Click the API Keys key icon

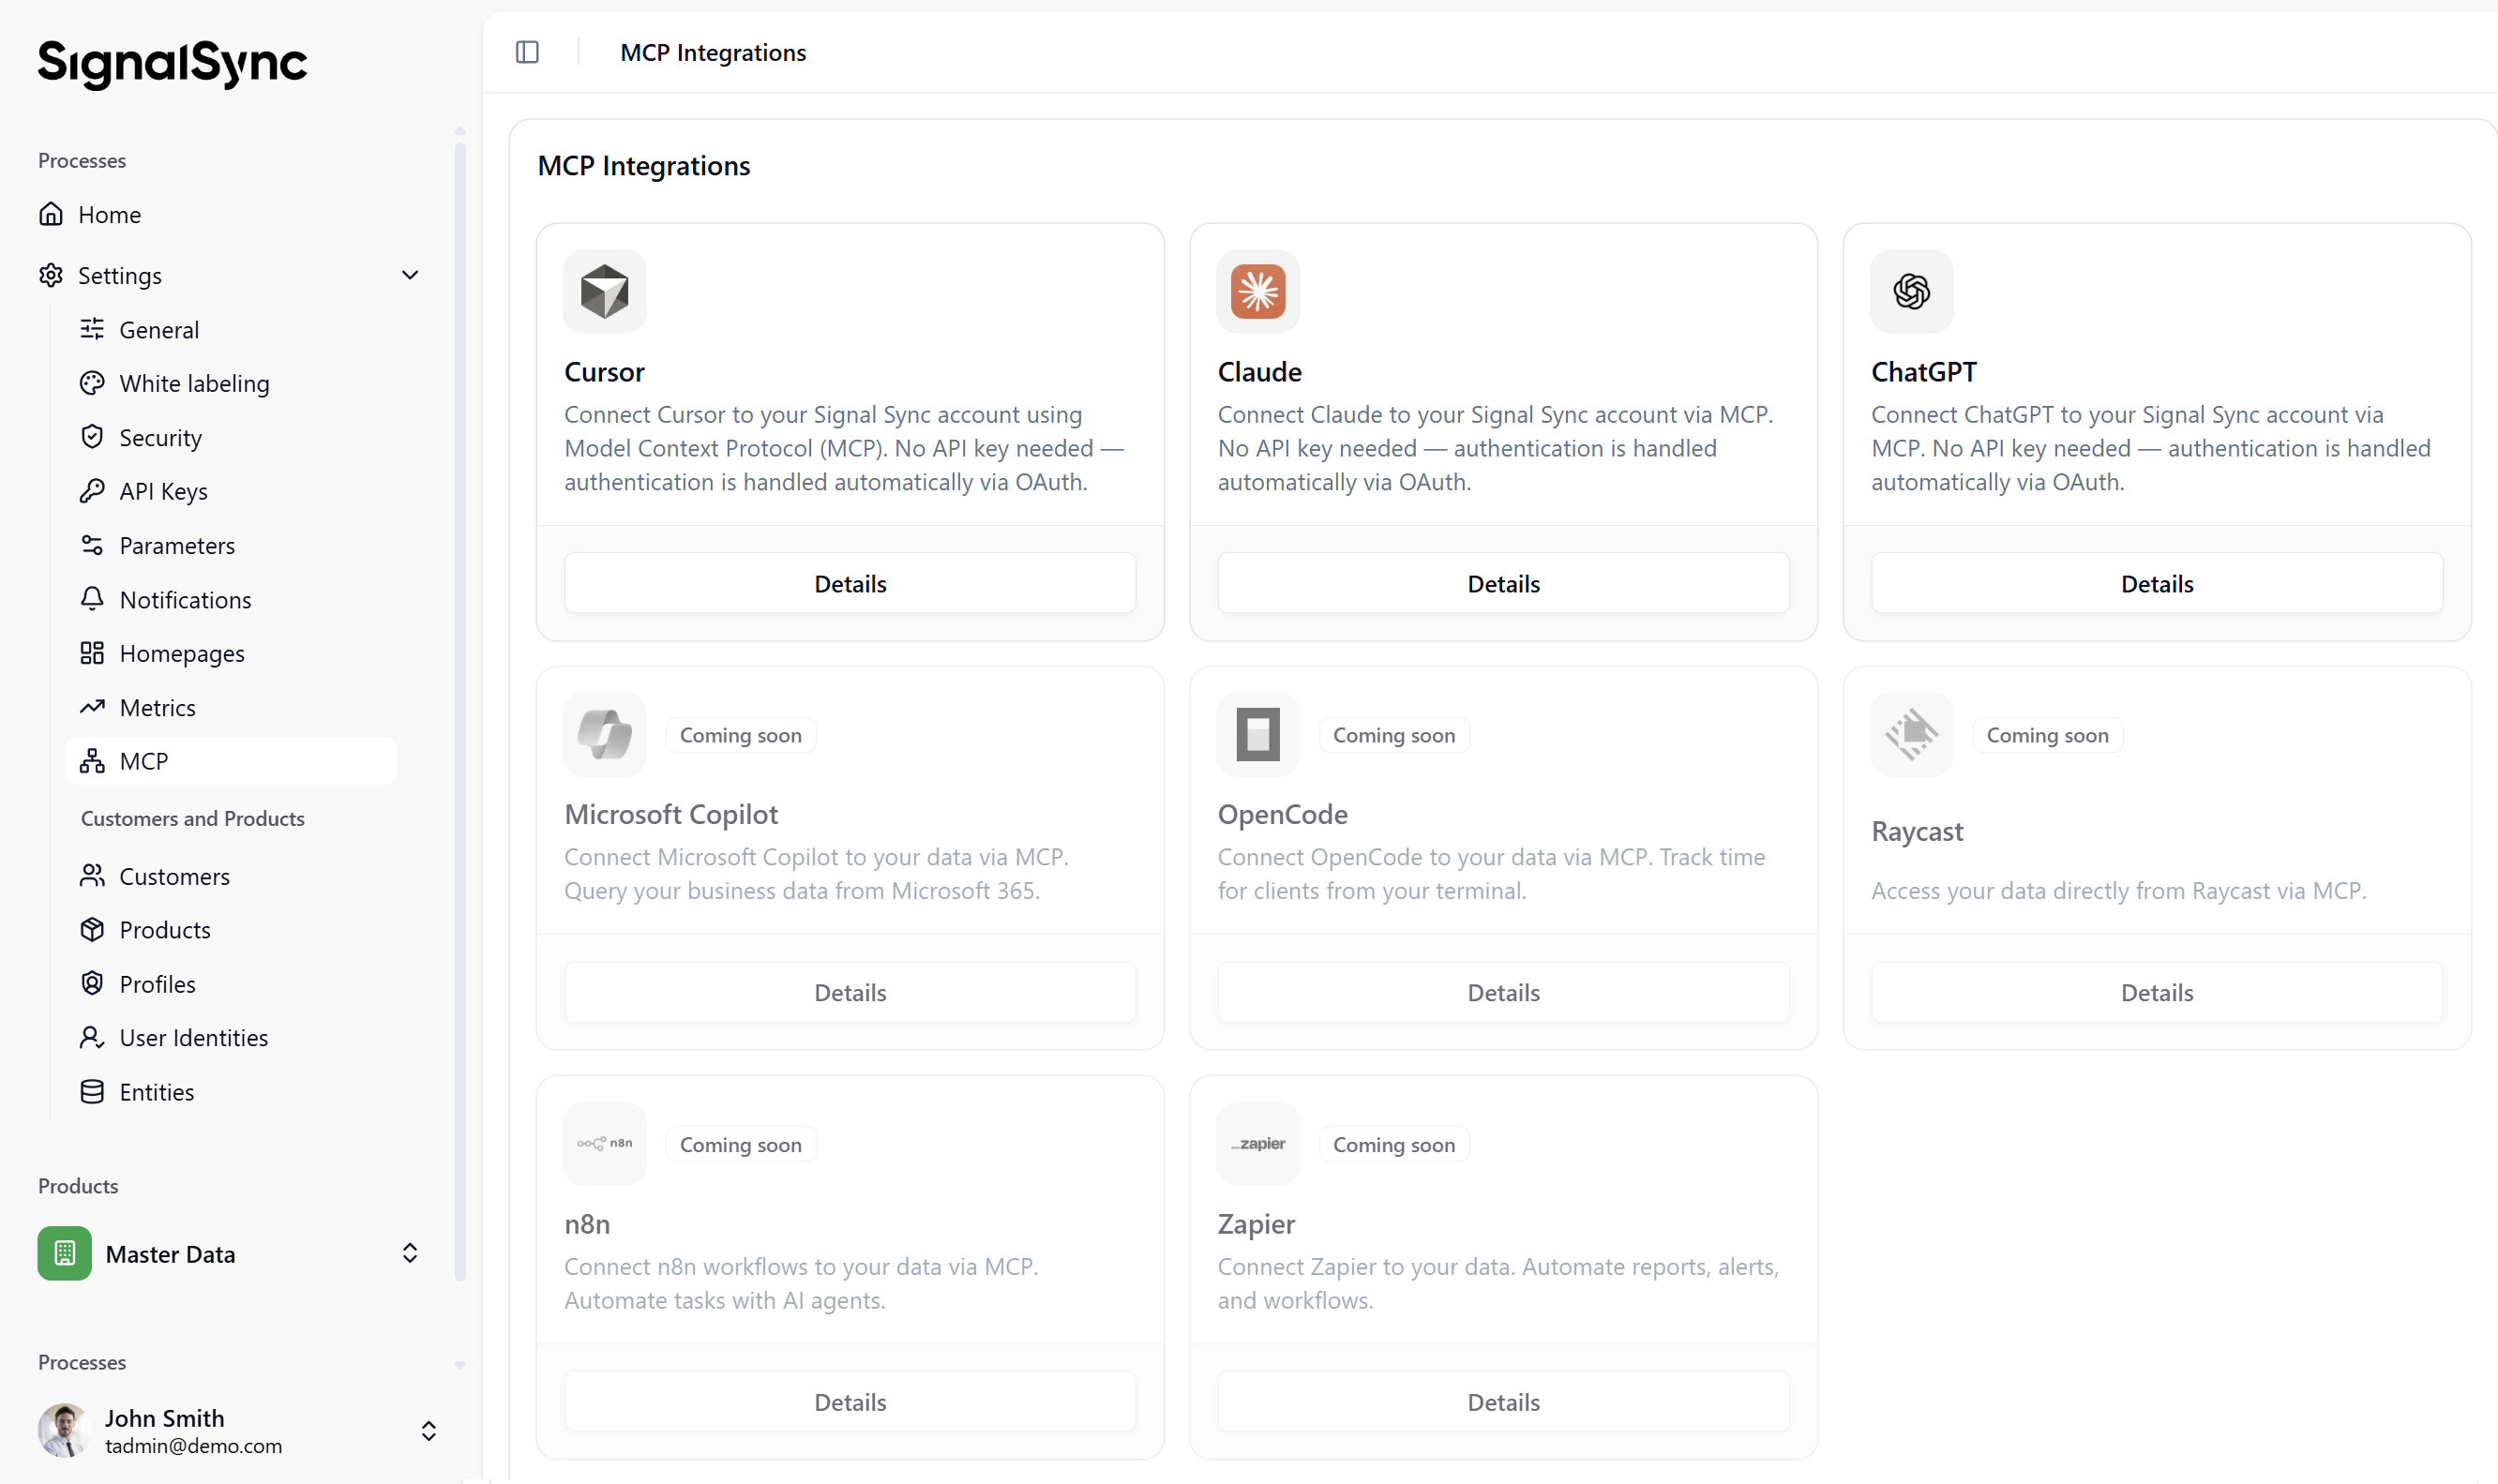pos(92,491)
